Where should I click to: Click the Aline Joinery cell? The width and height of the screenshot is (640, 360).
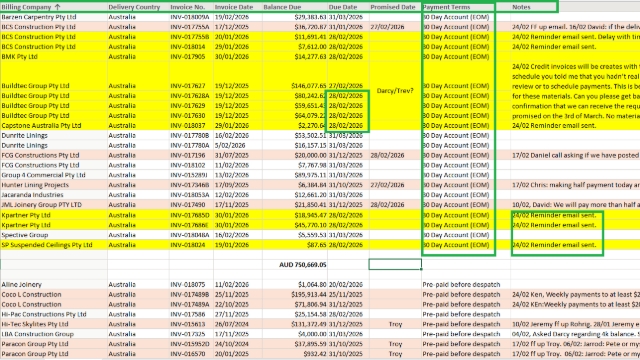53,284
